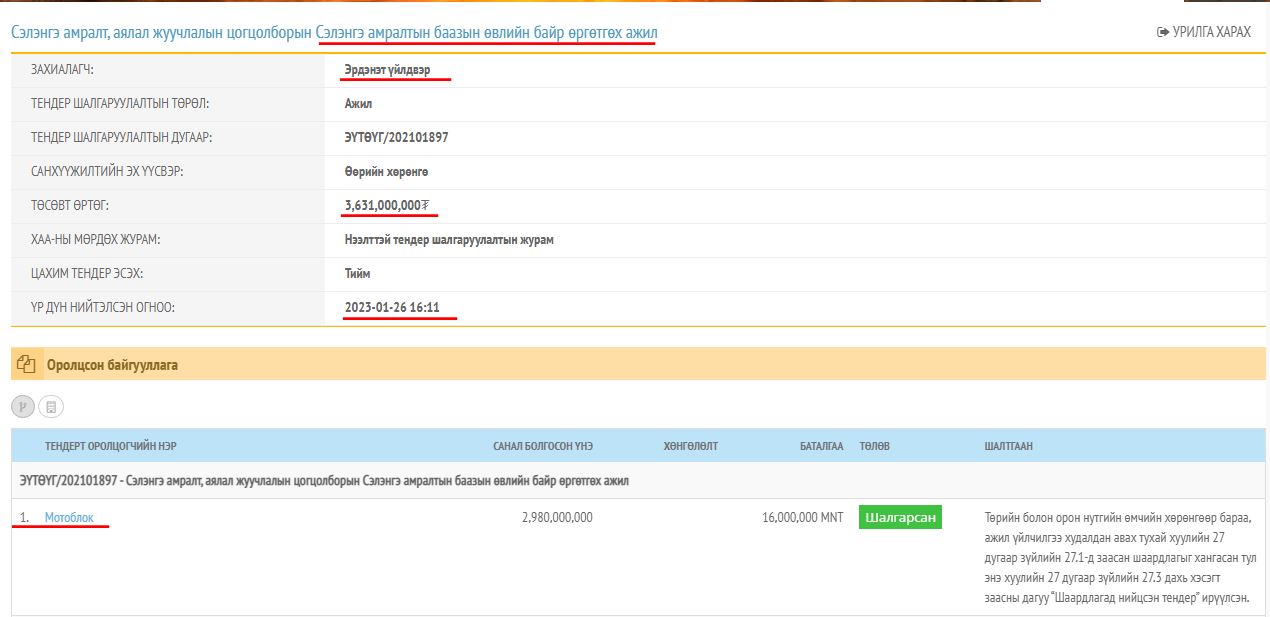Screen dimensions: 1270x617
Task: Click the offered price 2,980,000,000
Action: click(557, 517)
